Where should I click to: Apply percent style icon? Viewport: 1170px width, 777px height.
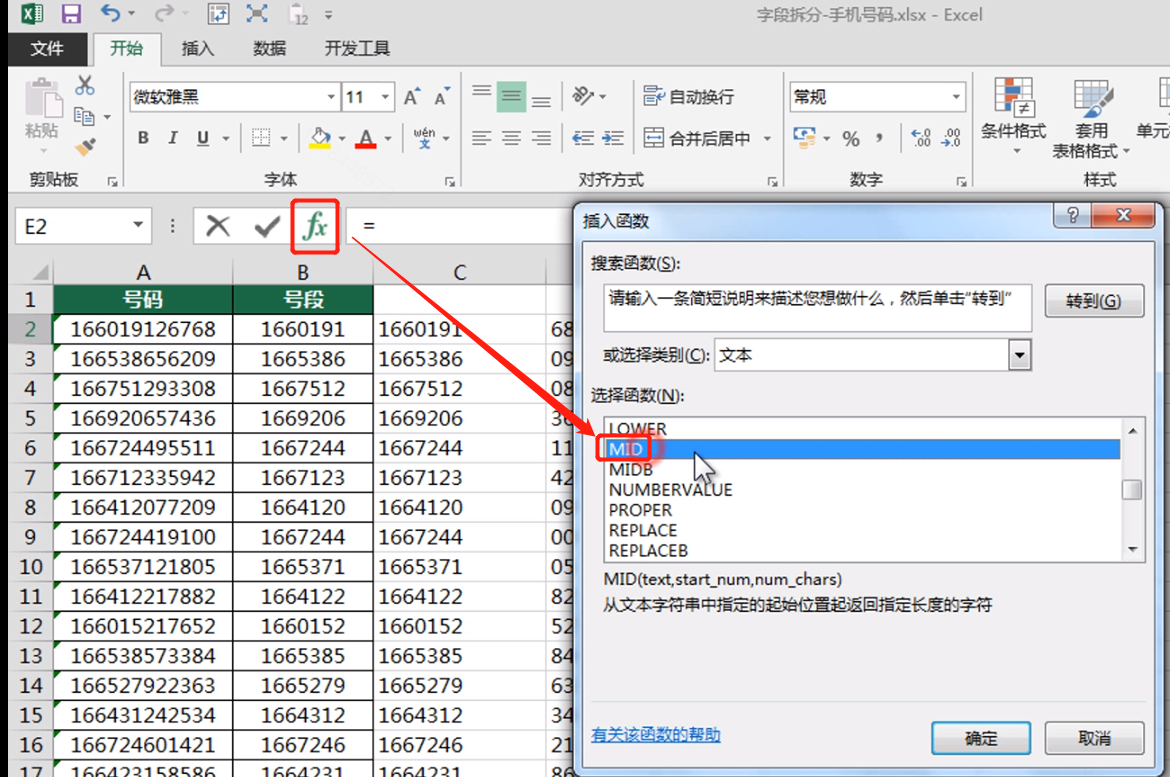851,138
